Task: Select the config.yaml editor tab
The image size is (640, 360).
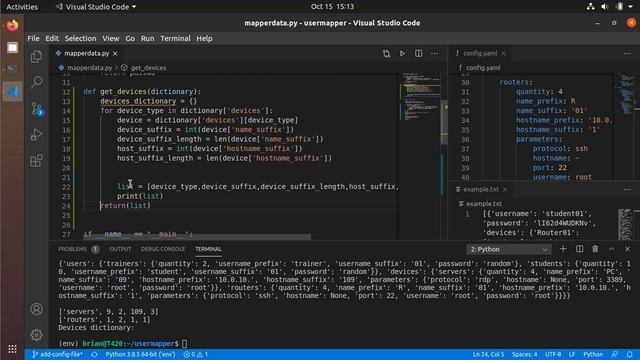Action: pyautogui.click(x=480, y=53)
